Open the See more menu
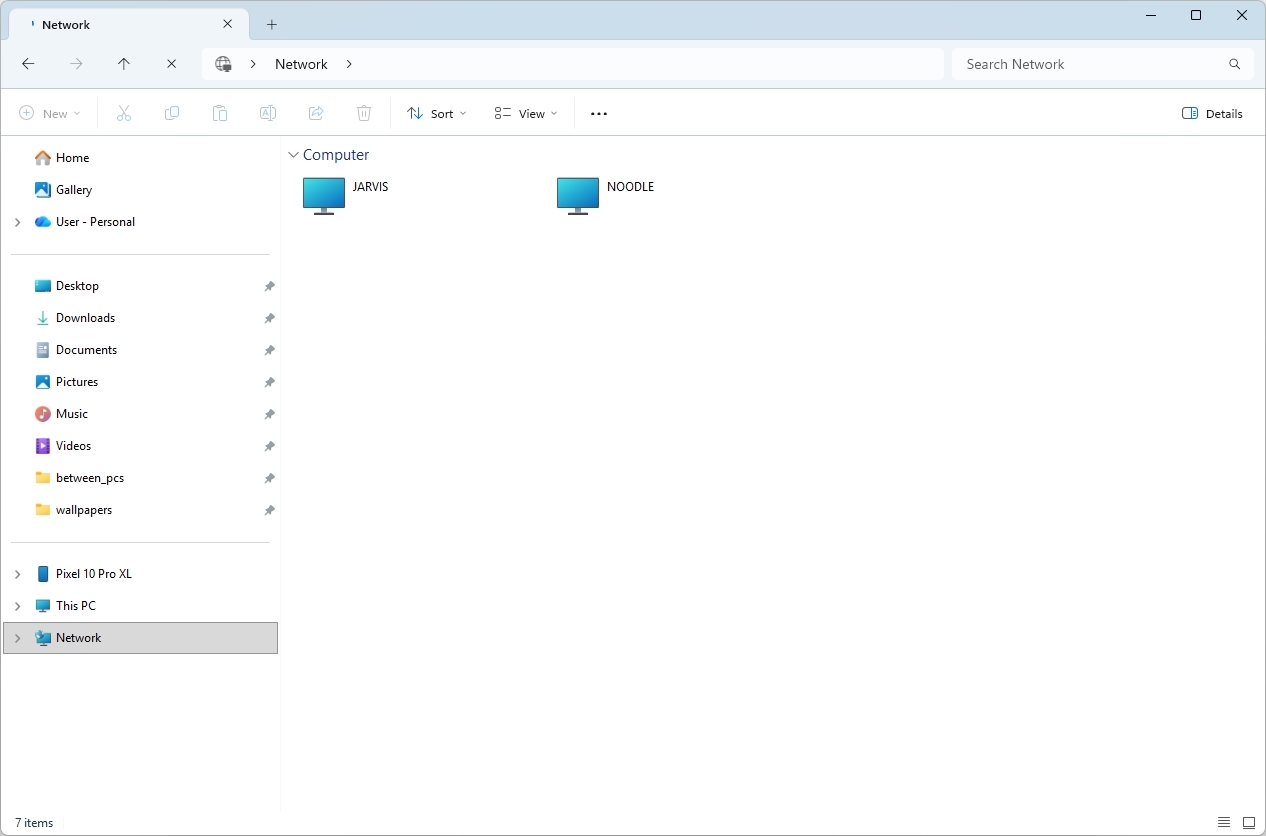Image resolution: width=1266 pixels, height=836 pixels. (598, 113)
